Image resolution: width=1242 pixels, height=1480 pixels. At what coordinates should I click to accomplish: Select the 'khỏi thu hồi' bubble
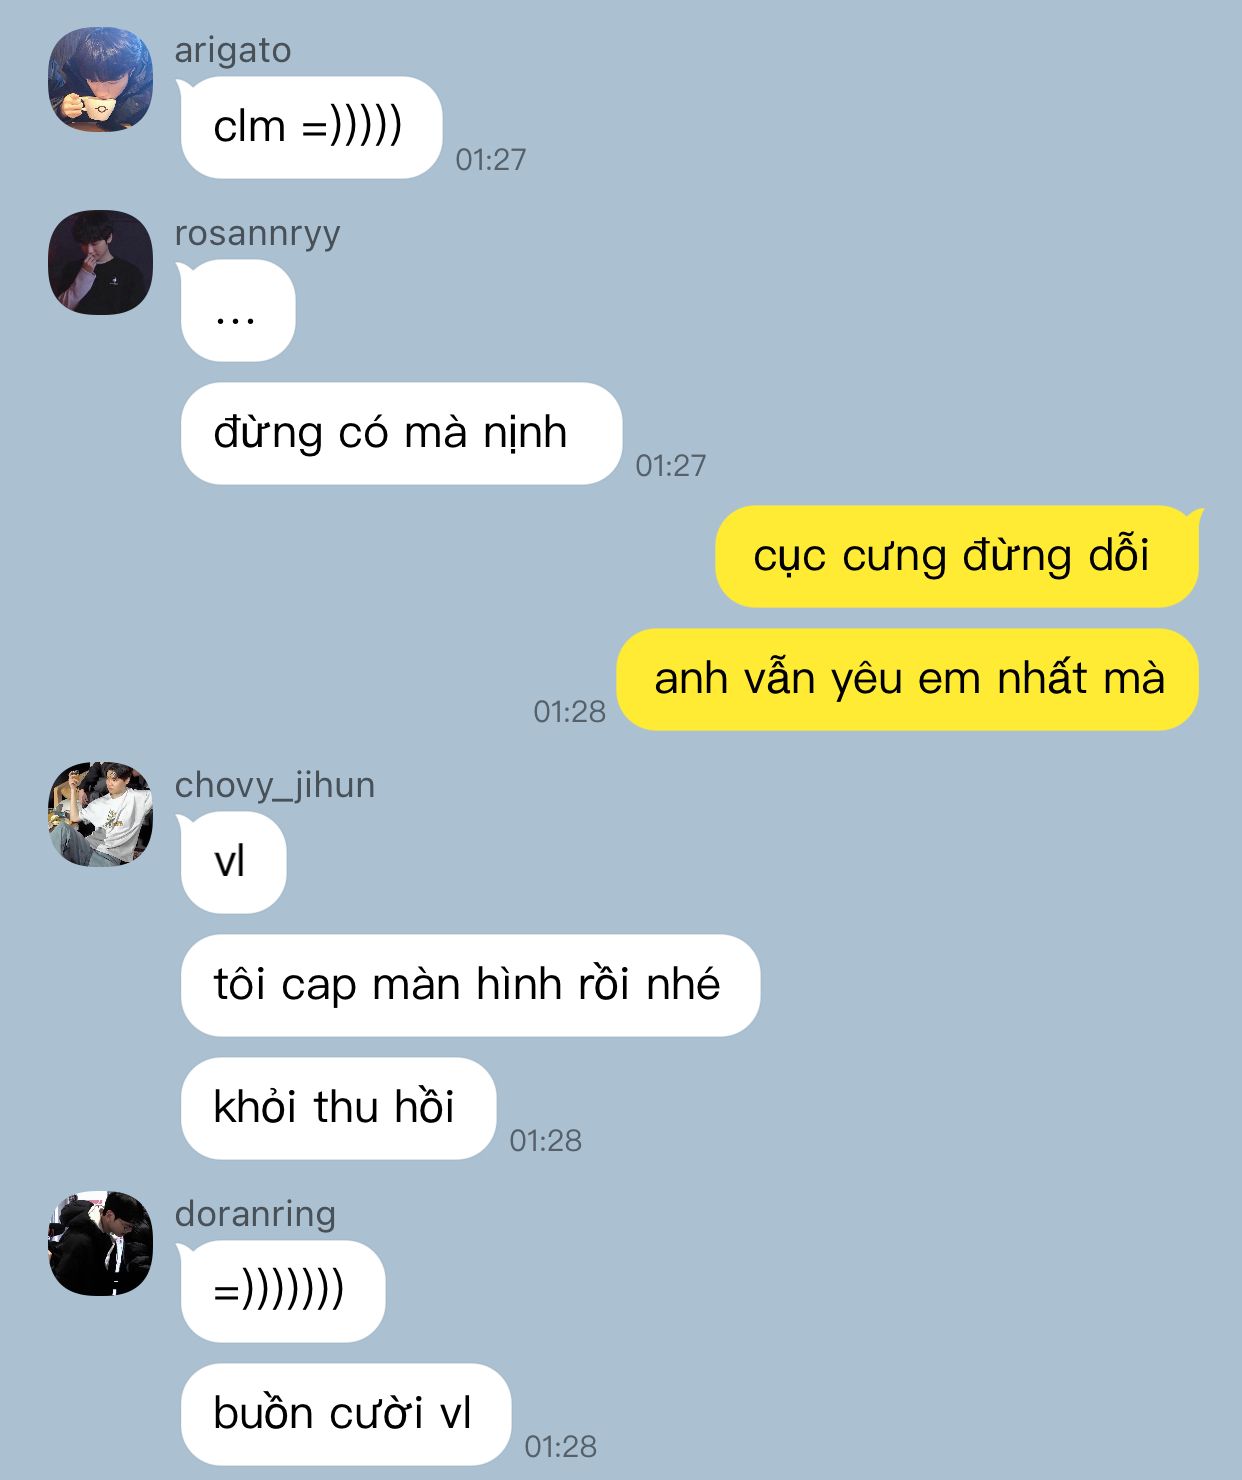(337, 1108)
